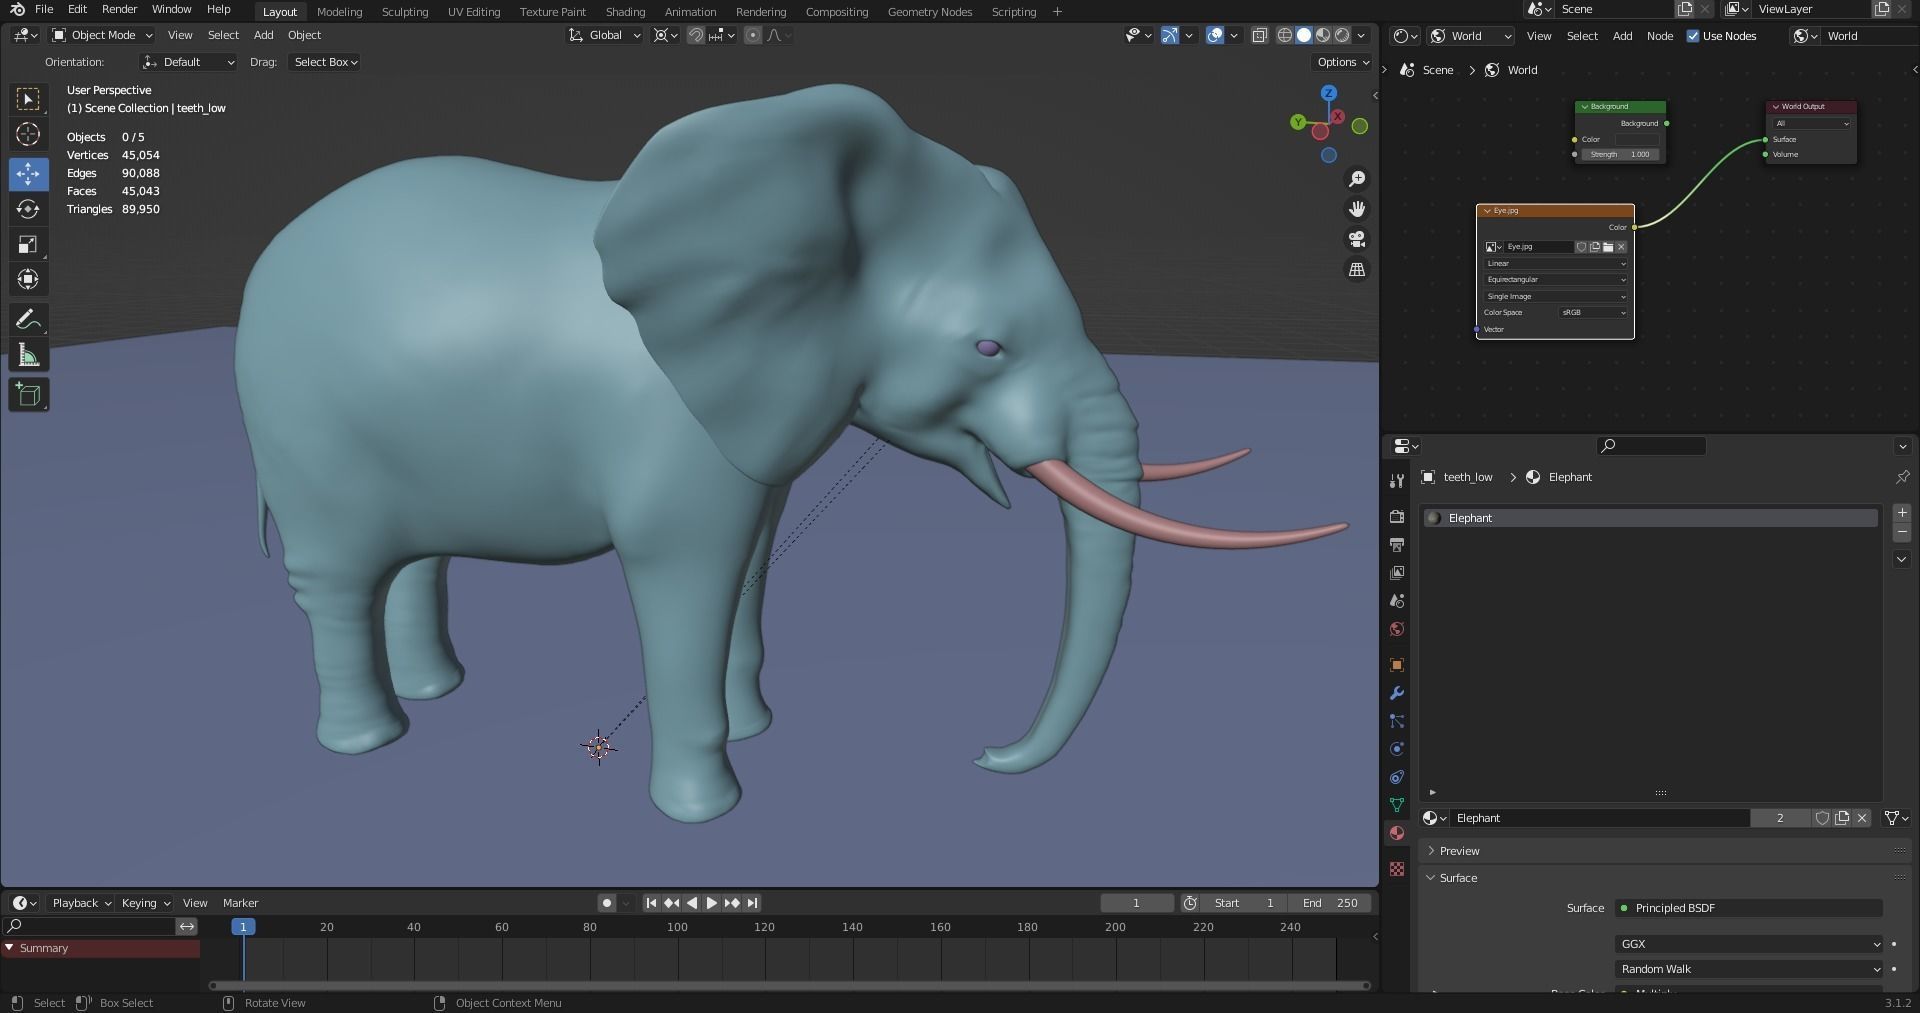Open the Random Walk subsurface dropdown
This screenshot has height=1013, width=1920.
tap(1749, 969)
